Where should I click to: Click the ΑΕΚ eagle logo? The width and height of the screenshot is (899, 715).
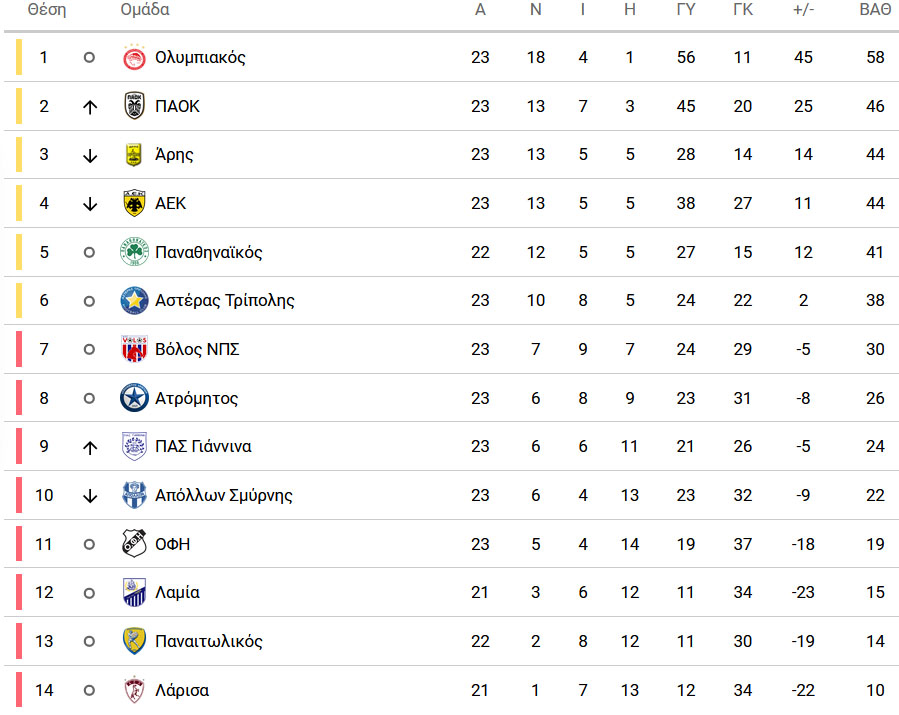pos(134,204)
